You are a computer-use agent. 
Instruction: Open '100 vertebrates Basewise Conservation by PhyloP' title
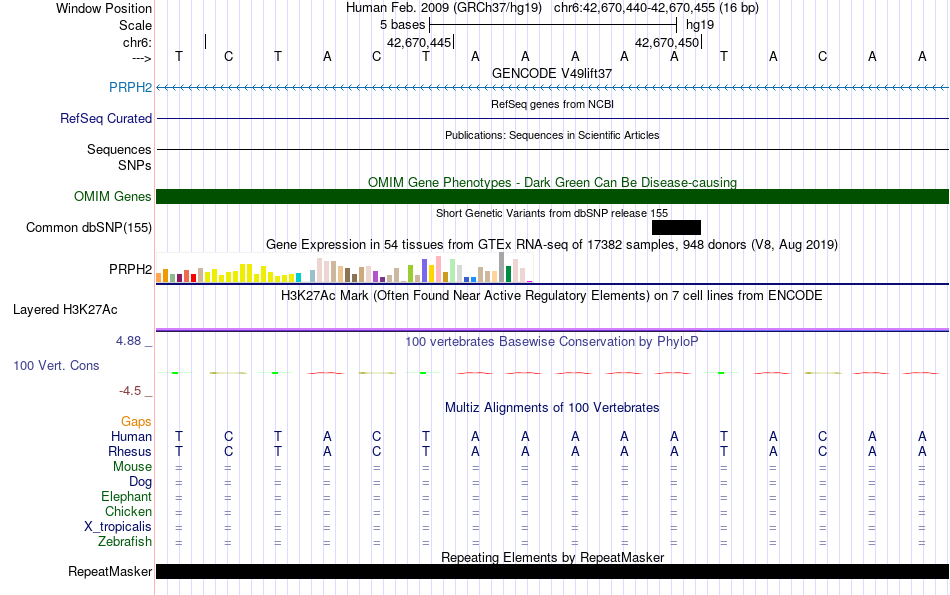[x=552, y=342]
